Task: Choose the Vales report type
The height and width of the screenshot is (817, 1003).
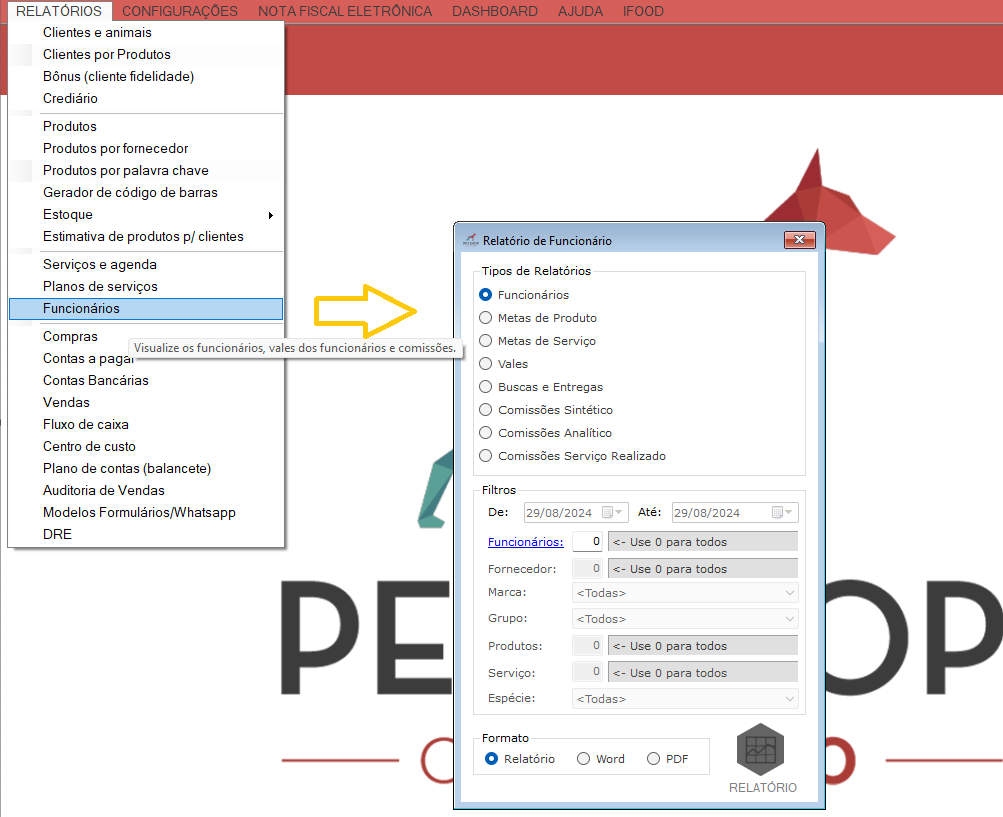Action: point(486,364)
